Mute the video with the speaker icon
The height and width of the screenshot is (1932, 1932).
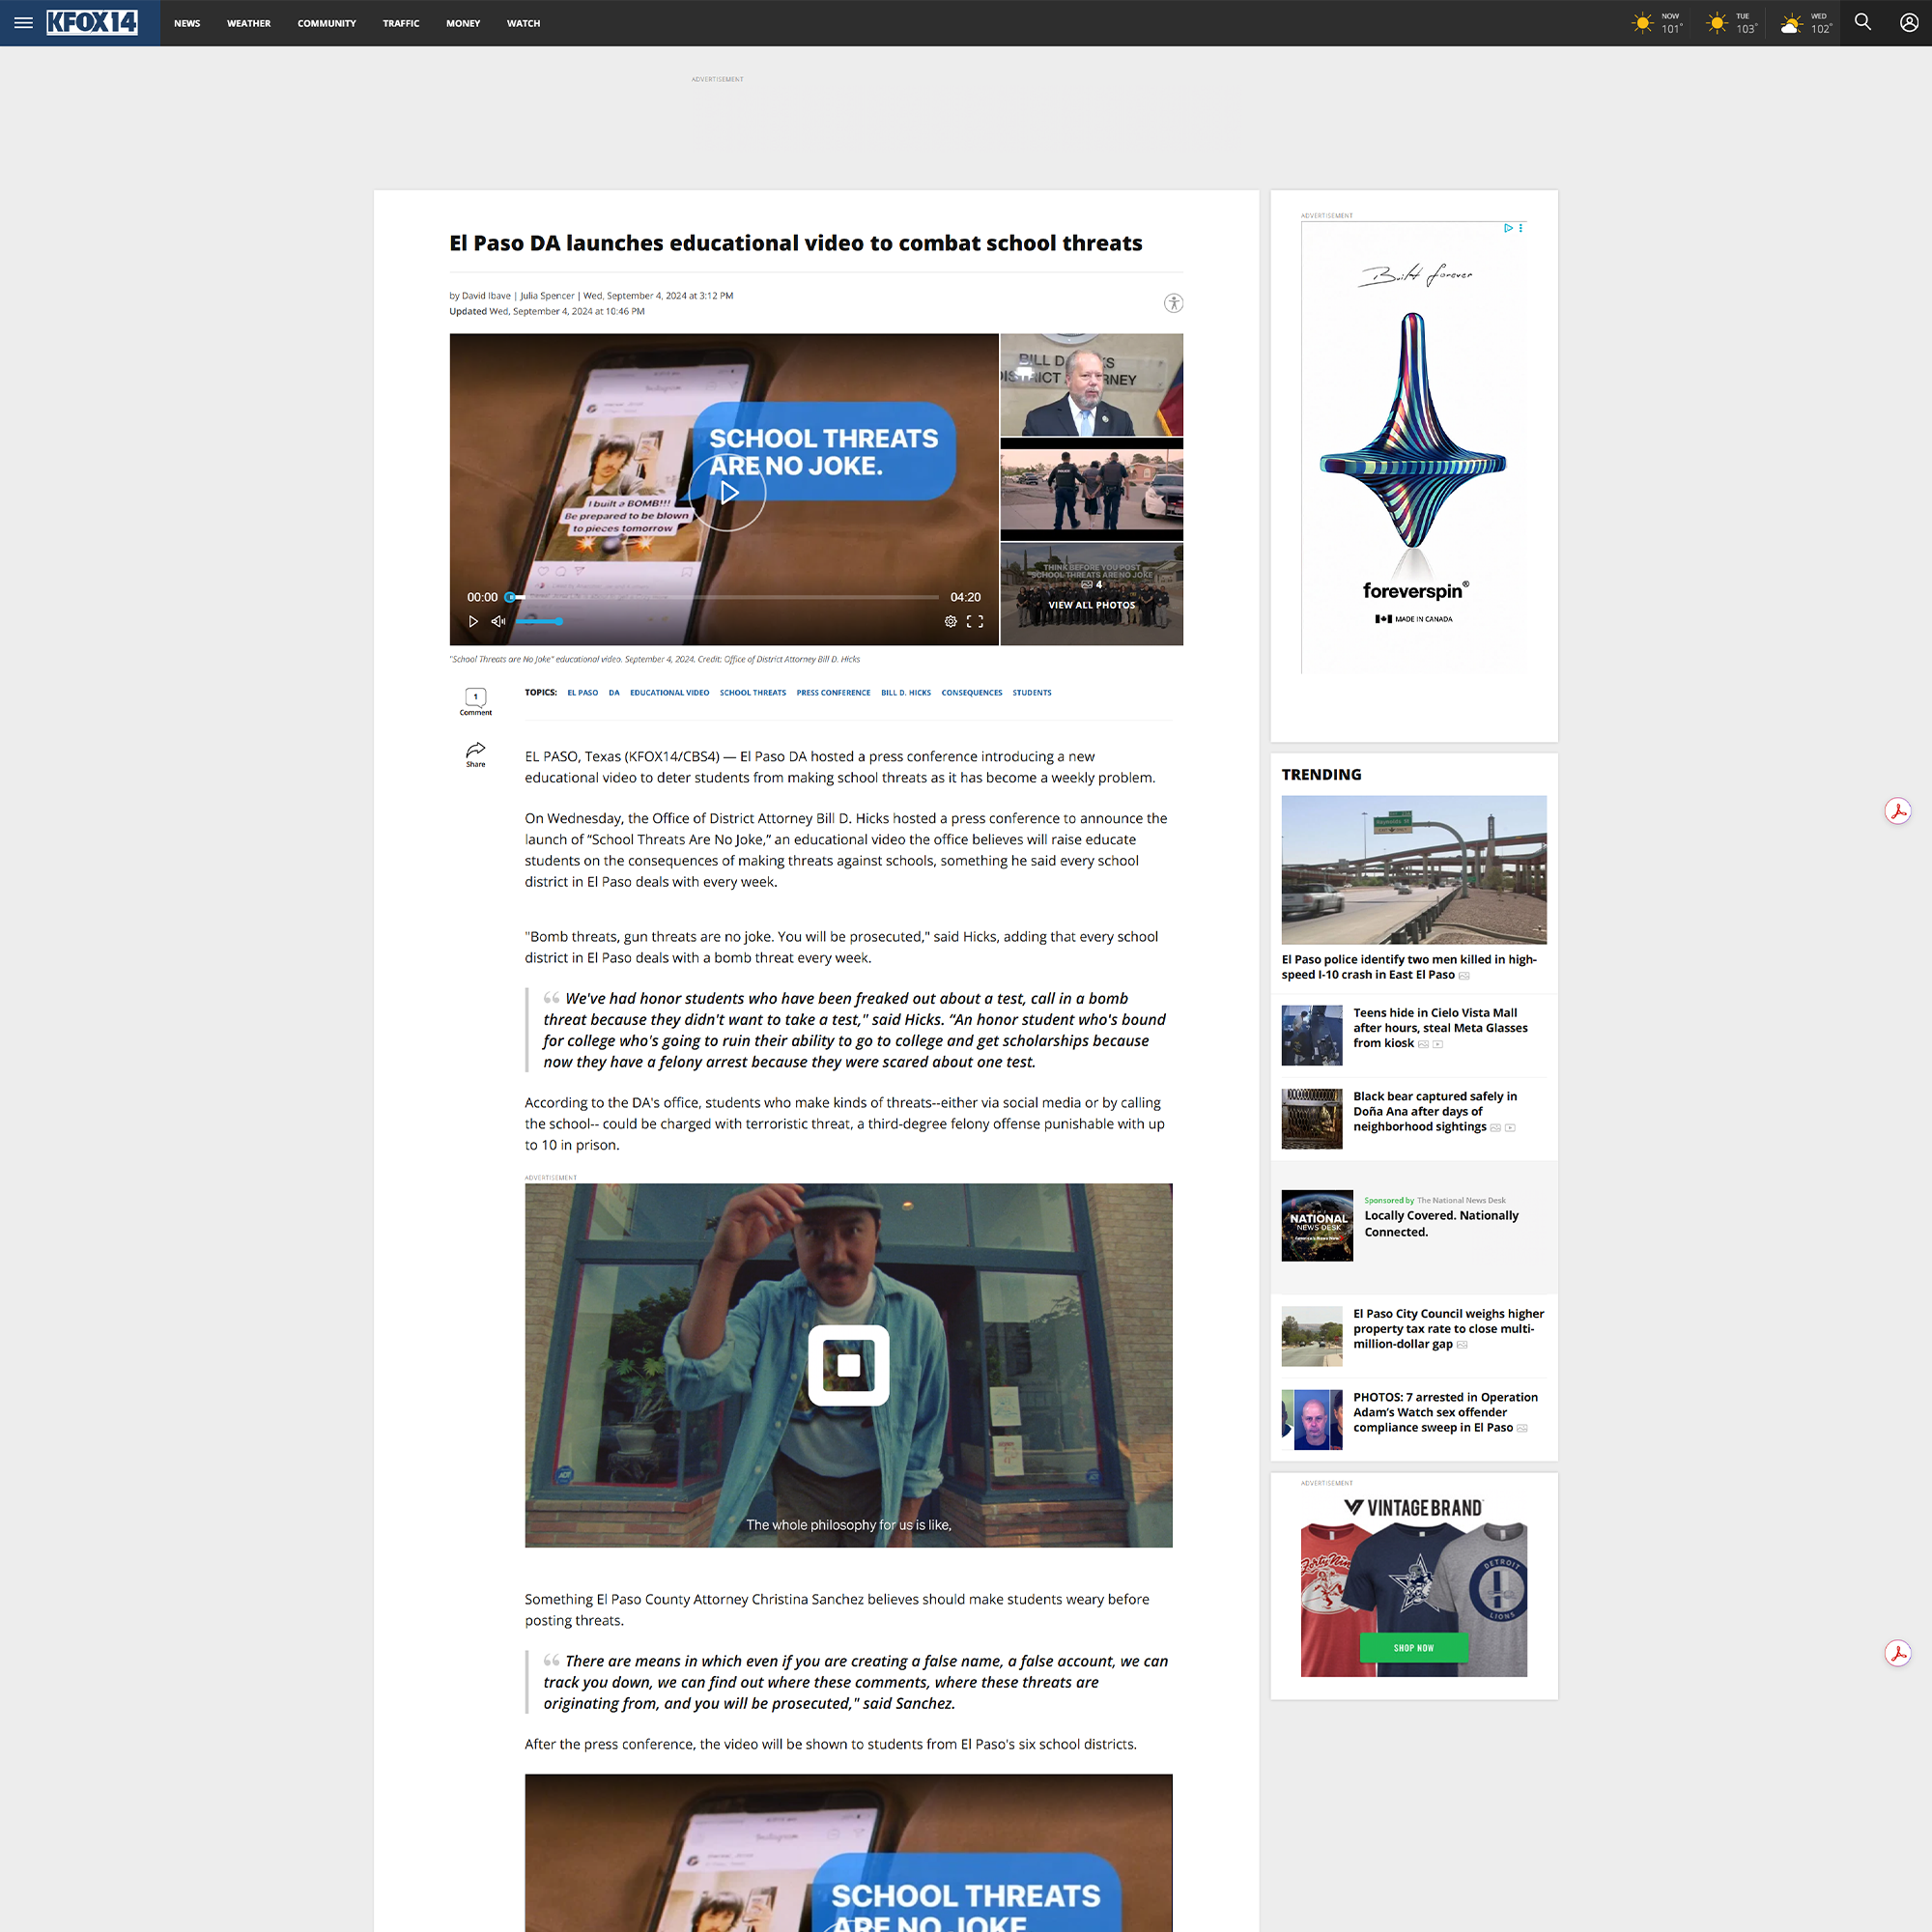click(x=498, y=621)
